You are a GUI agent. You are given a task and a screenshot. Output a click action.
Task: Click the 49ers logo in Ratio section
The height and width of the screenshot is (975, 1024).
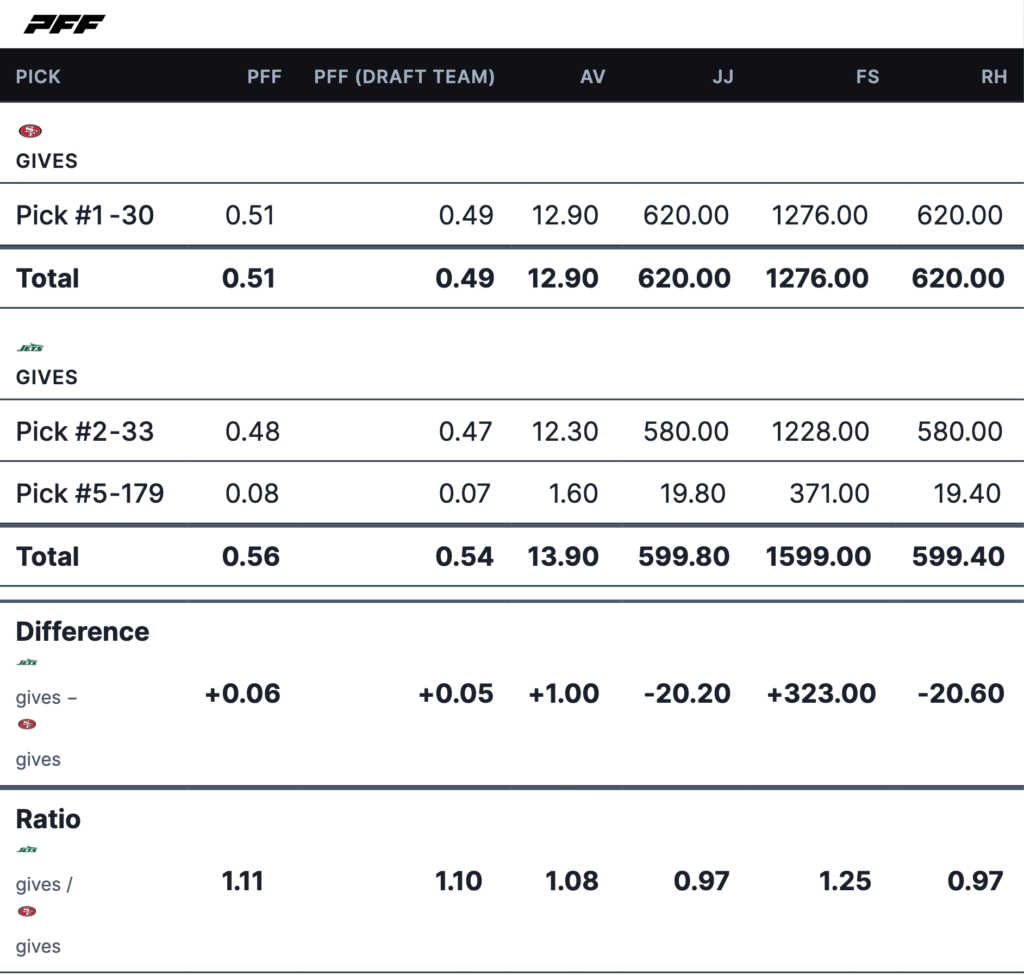[x=27, y=911]
